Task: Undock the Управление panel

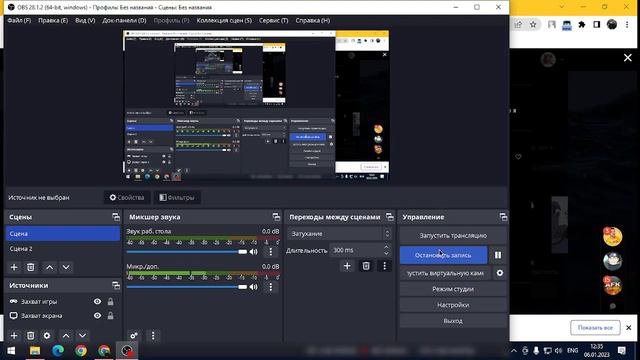Action: point(503,217)
